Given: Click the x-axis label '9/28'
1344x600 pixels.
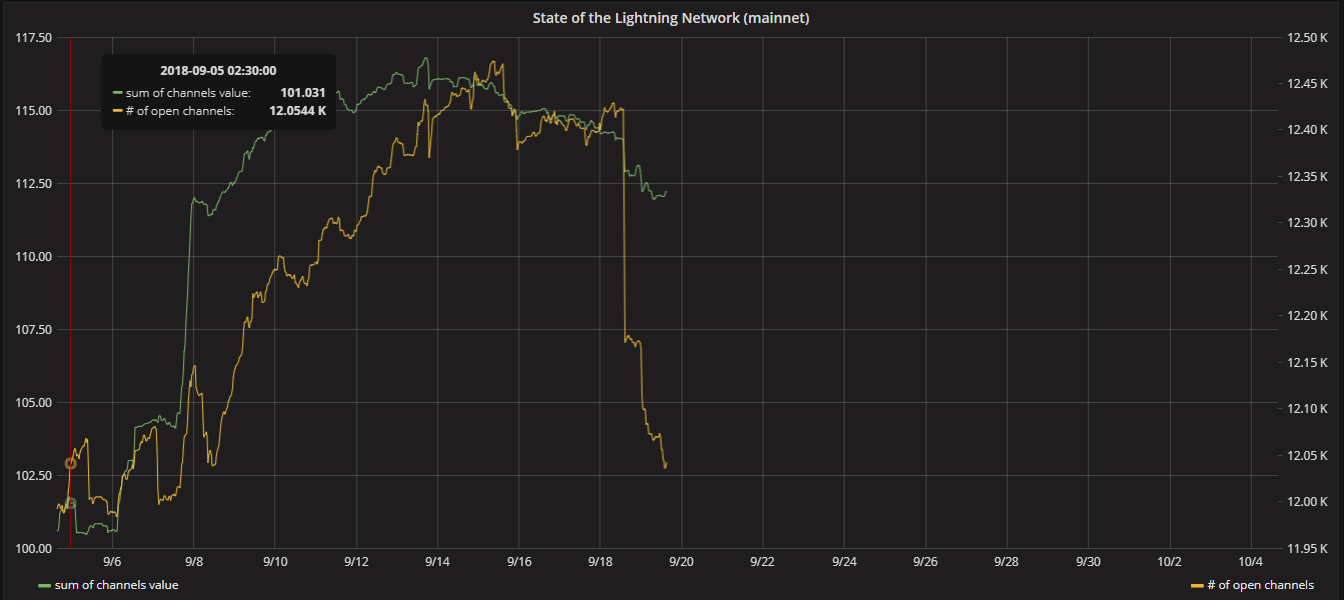Looking at the screenshot, I should coord(1006,562).
